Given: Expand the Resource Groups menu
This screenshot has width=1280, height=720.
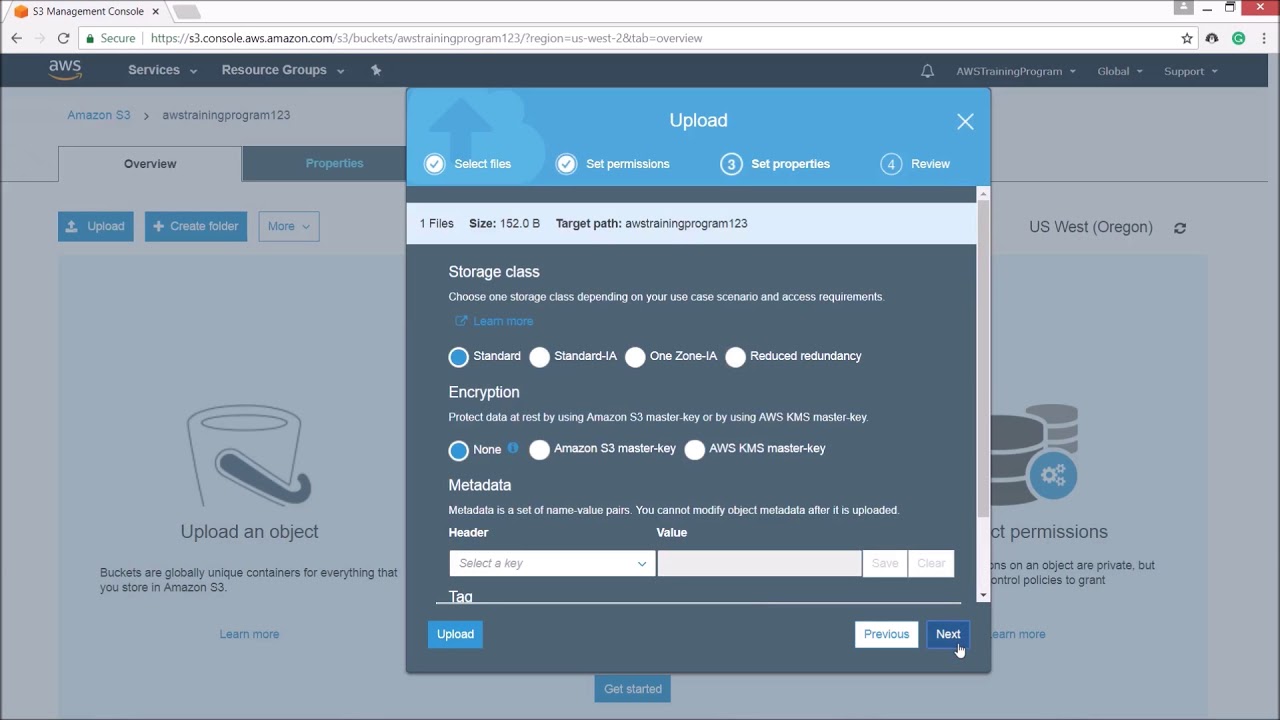Looking at the screenshot, I should click(283, 70).
